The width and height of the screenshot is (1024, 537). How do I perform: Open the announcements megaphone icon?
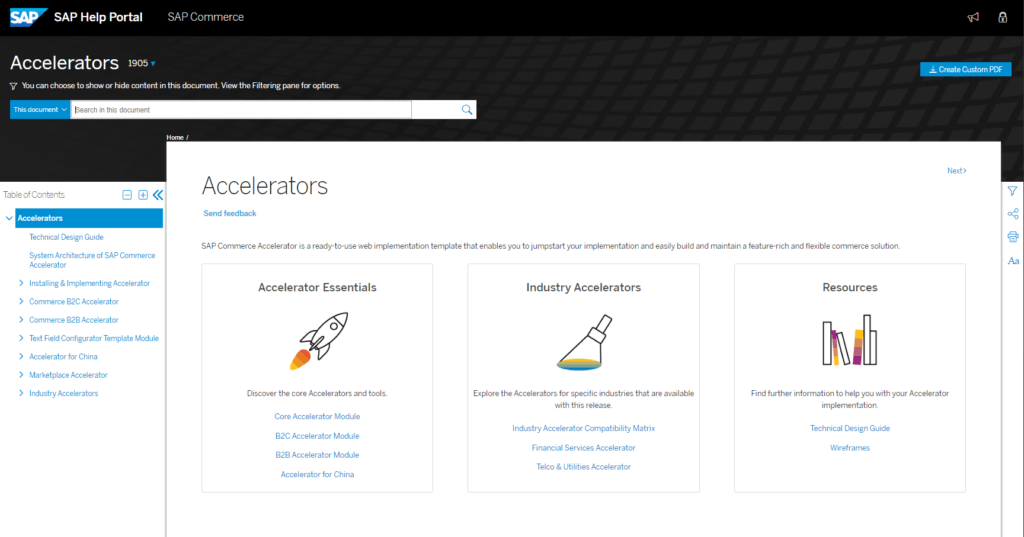[x=973, y=18]
